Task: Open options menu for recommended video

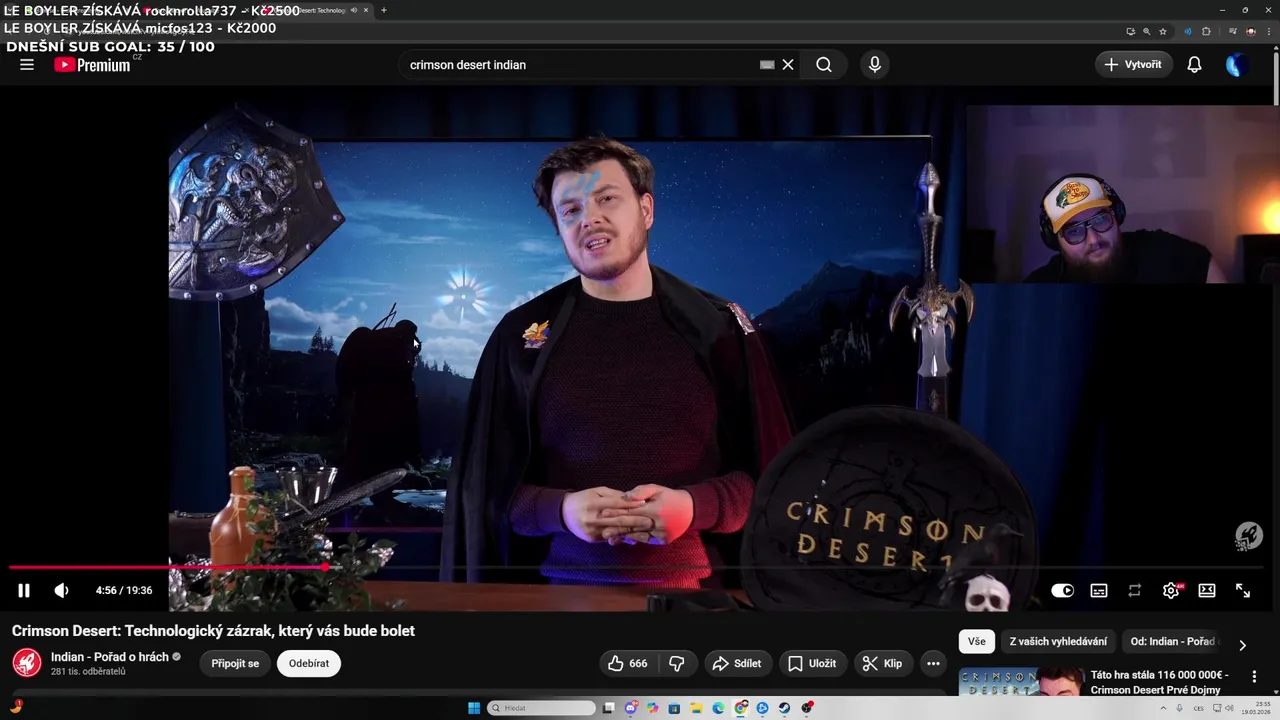Action: [x=1254, y=677]
